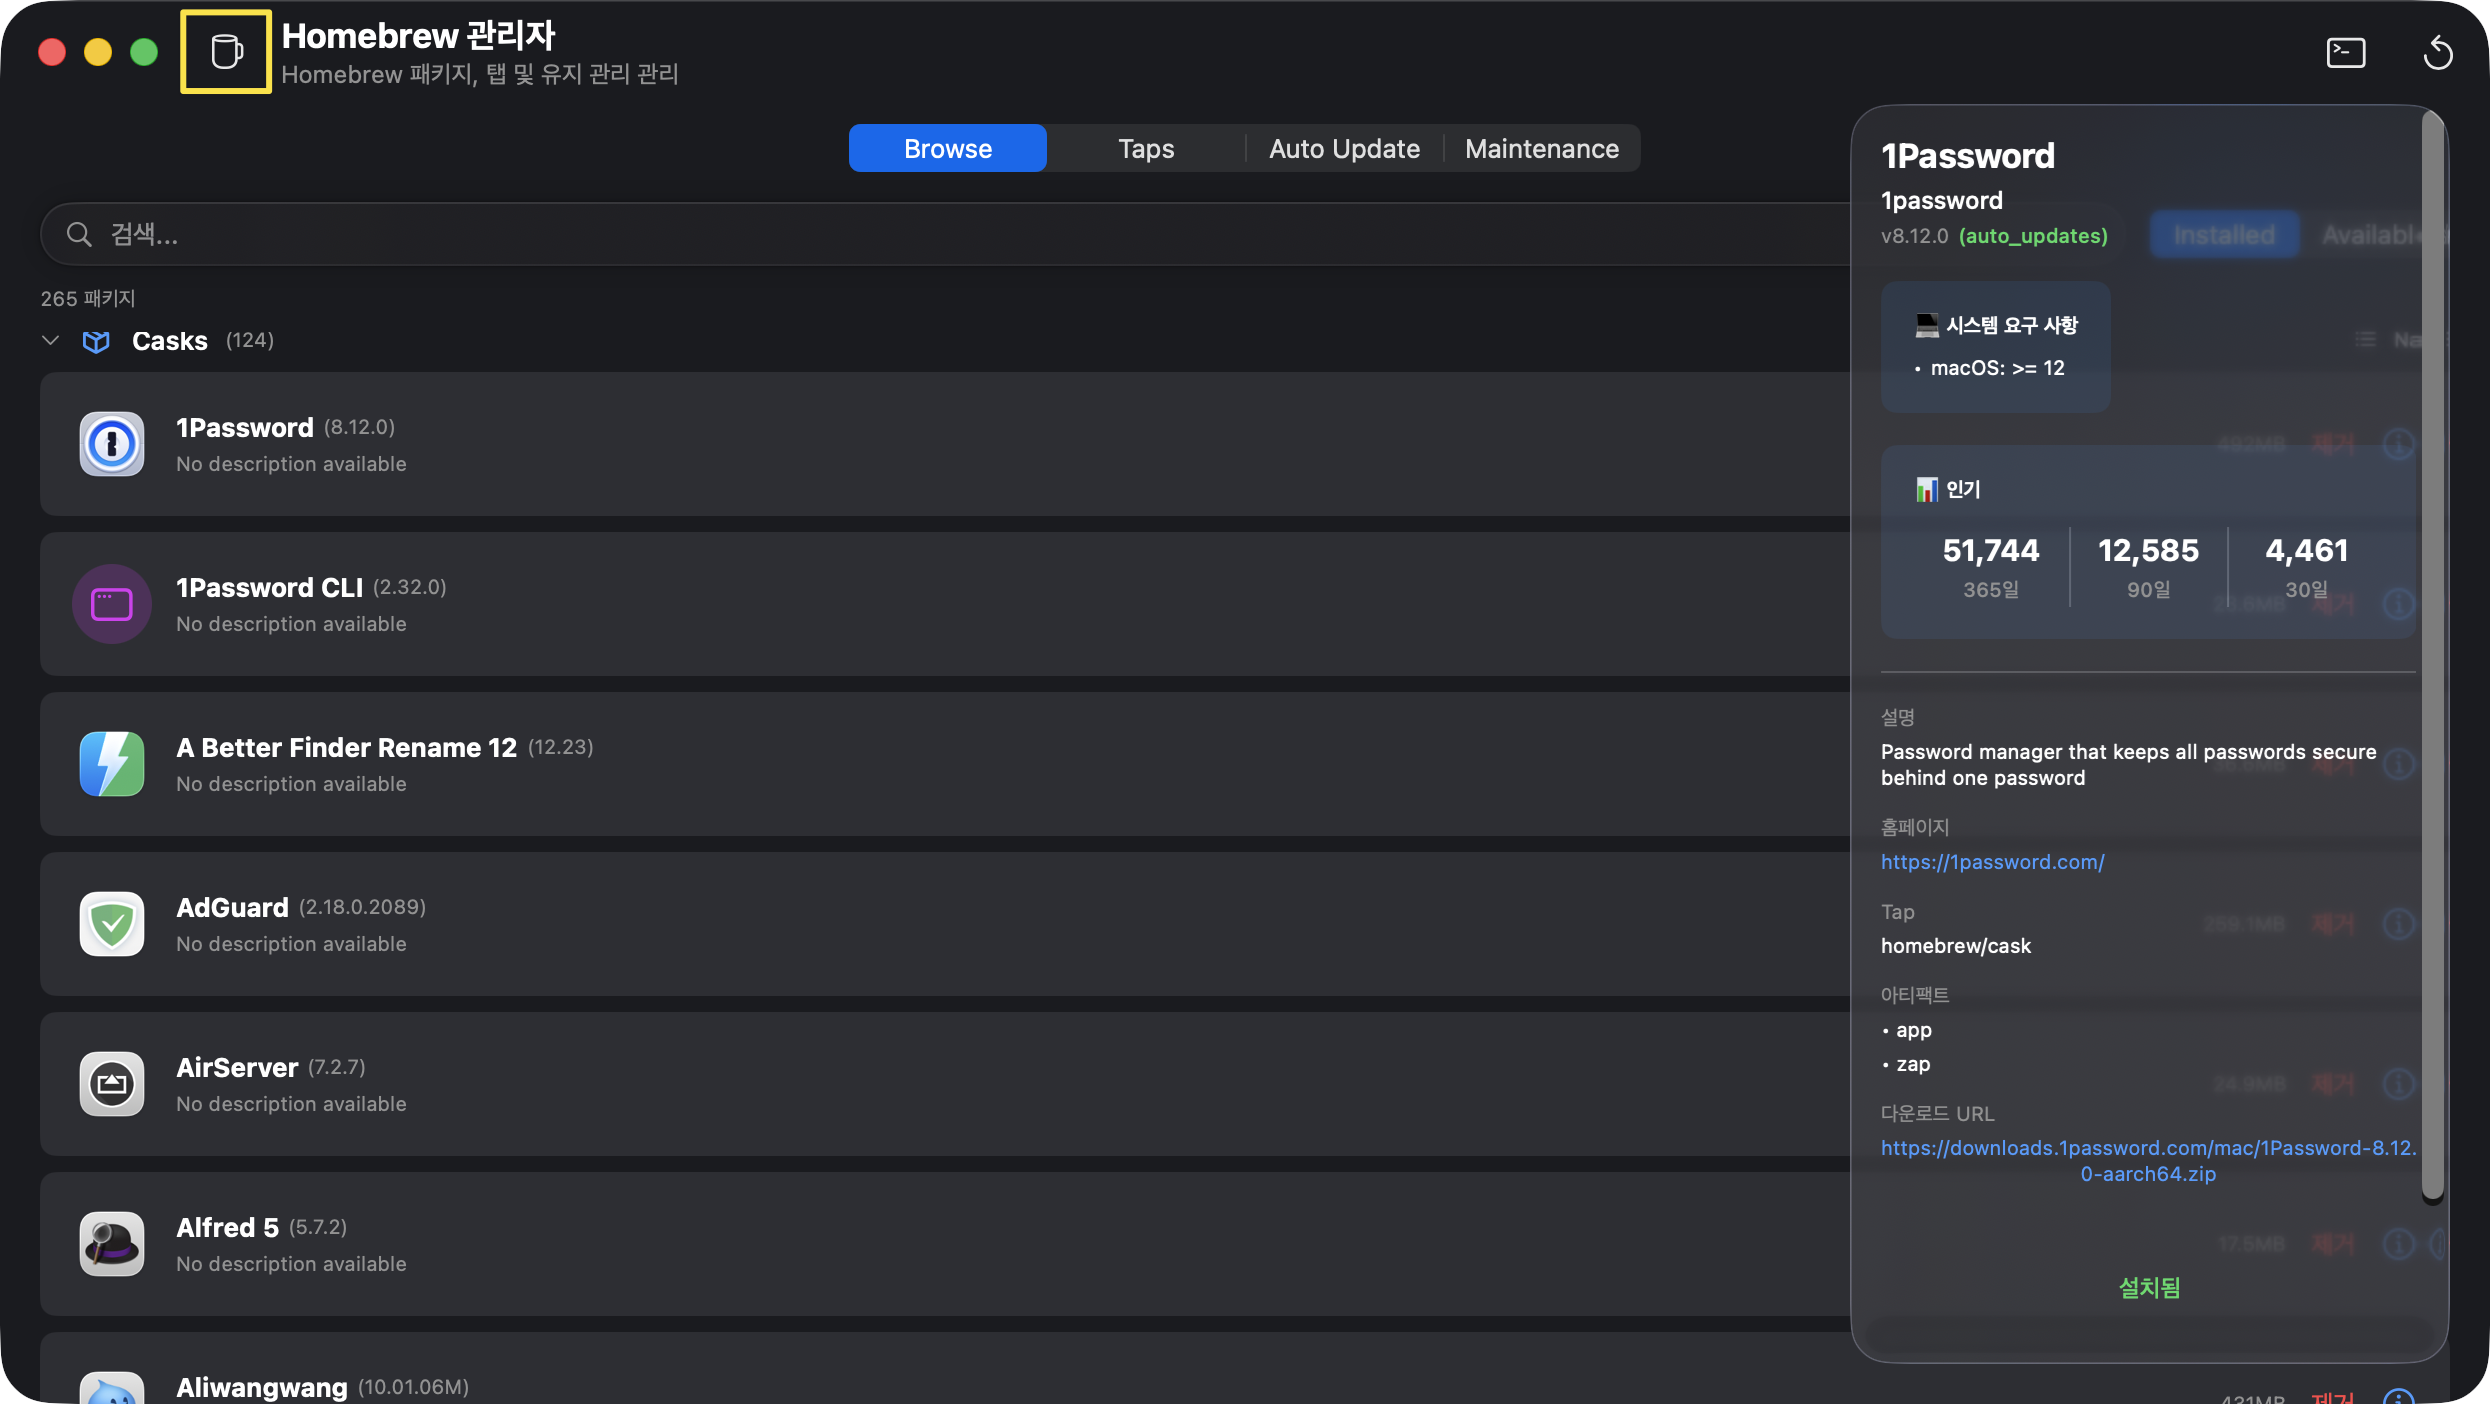Select the Browse tab

(x=947, y=149)
